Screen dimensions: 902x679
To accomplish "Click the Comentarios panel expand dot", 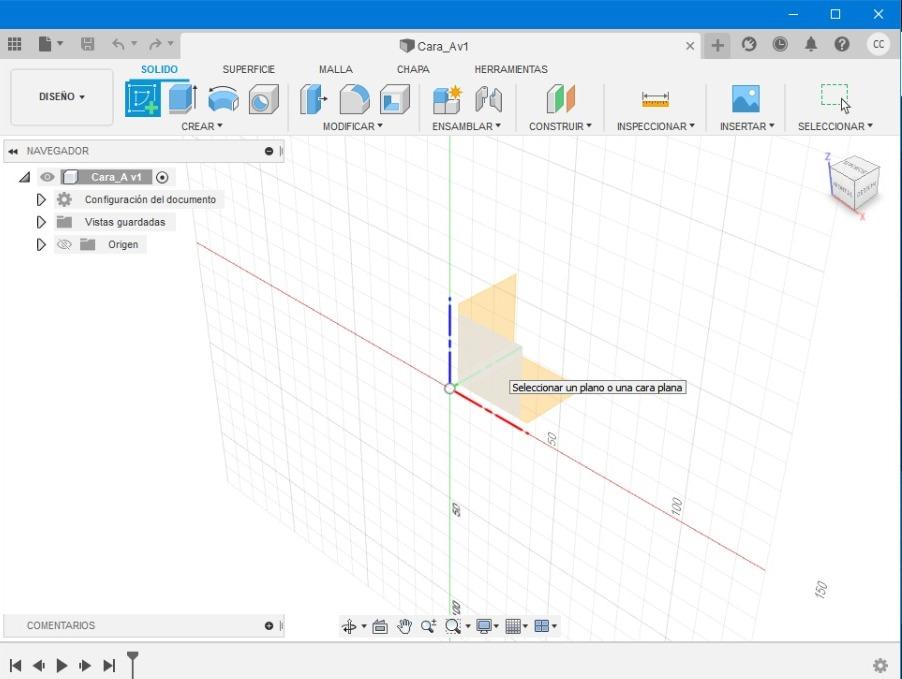I will coord(269,625).
